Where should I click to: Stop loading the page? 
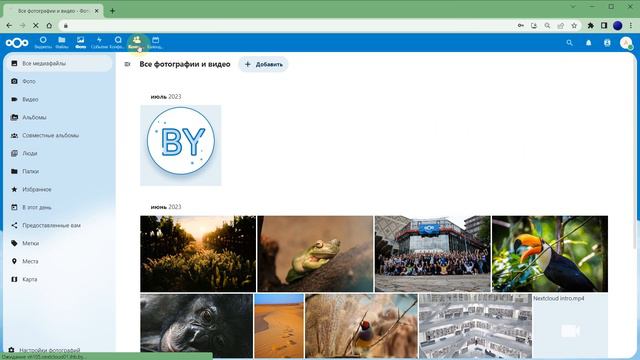tap(36, 25)
